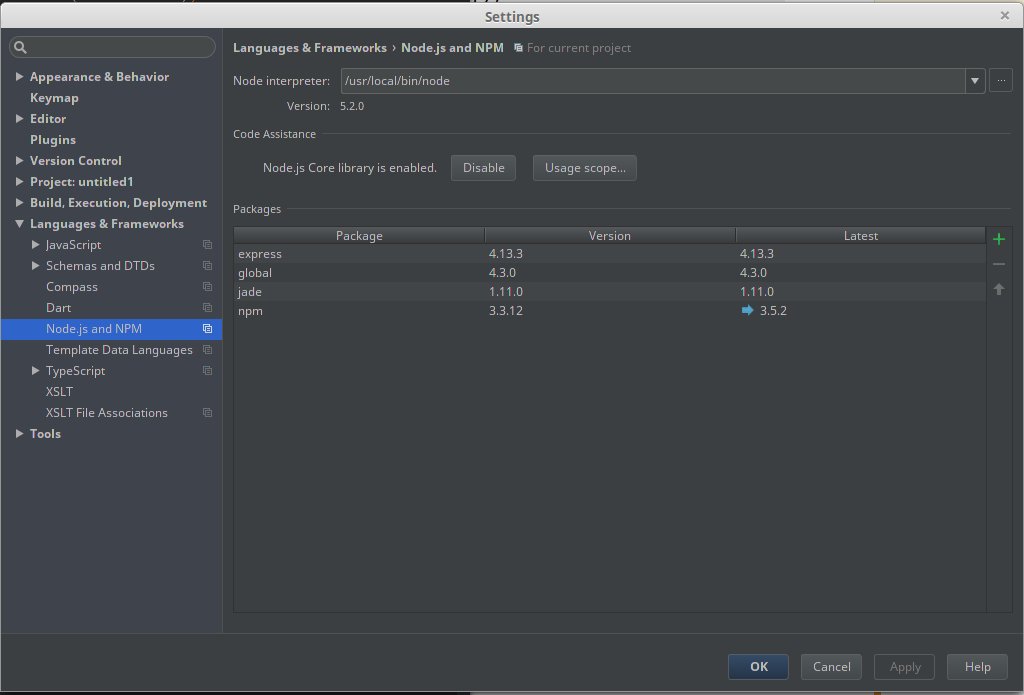The height and width of the screenshot is (695, 1024).
Task: Expand Build, Execution, Deployment section
Action: tap(20, 202)
